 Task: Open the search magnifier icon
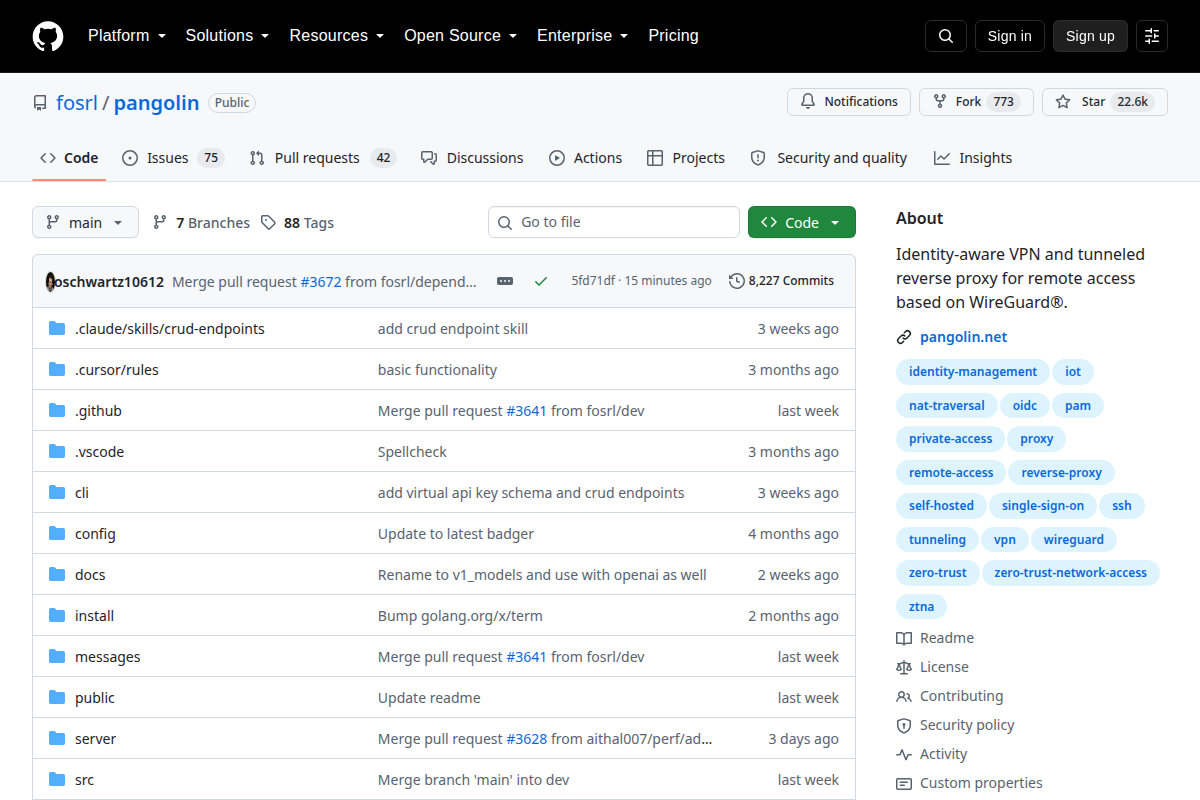tap(946, 36)
